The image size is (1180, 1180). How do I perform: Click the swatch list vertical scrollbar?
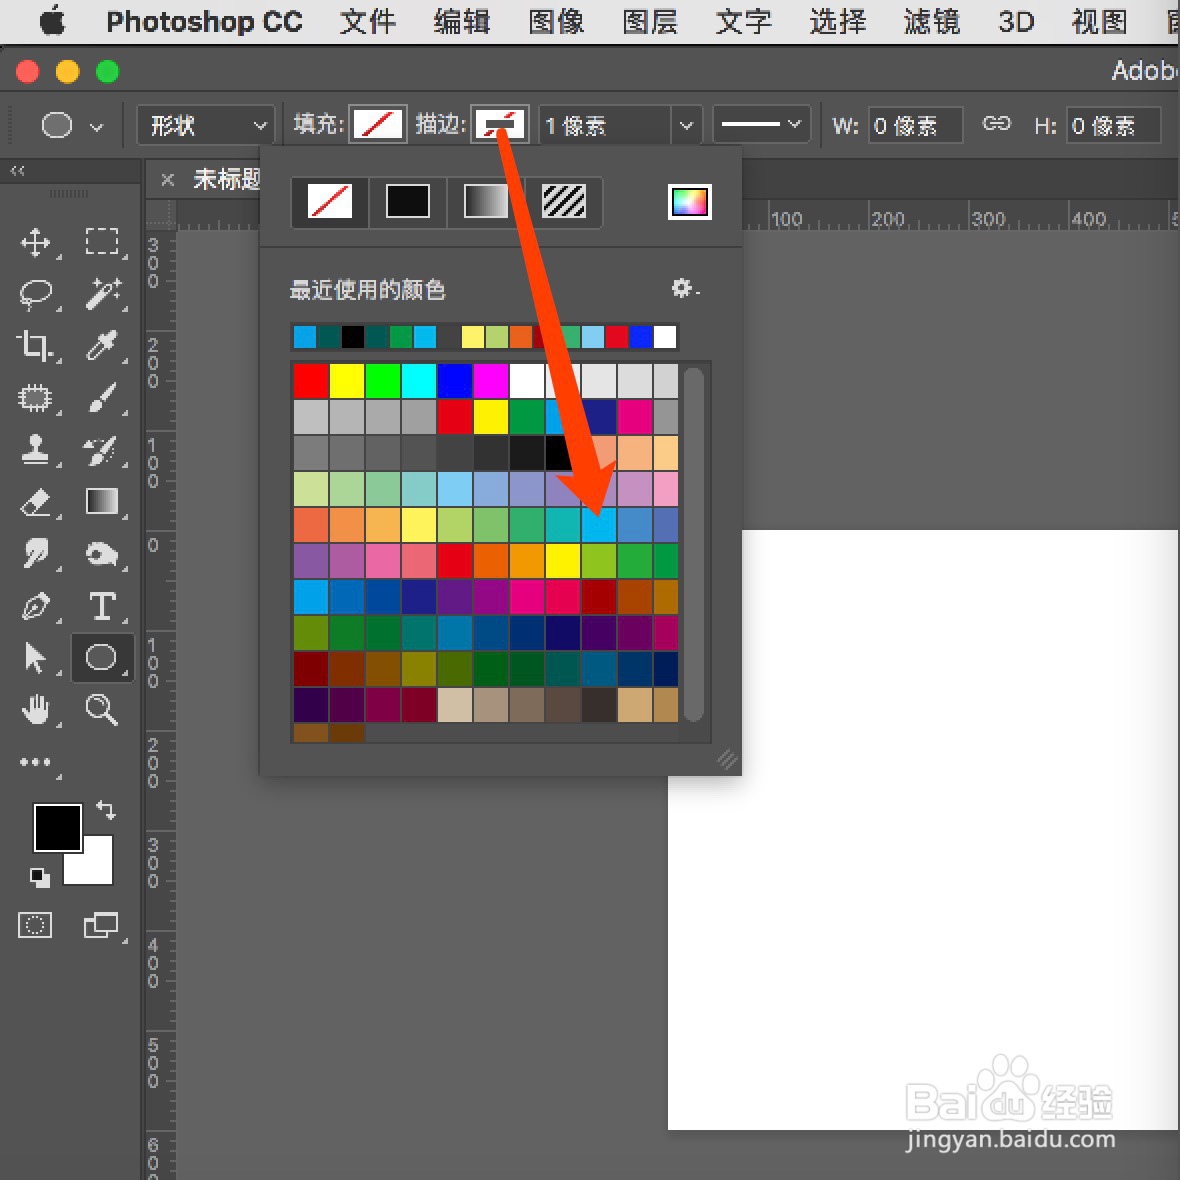tap(695, 543)
